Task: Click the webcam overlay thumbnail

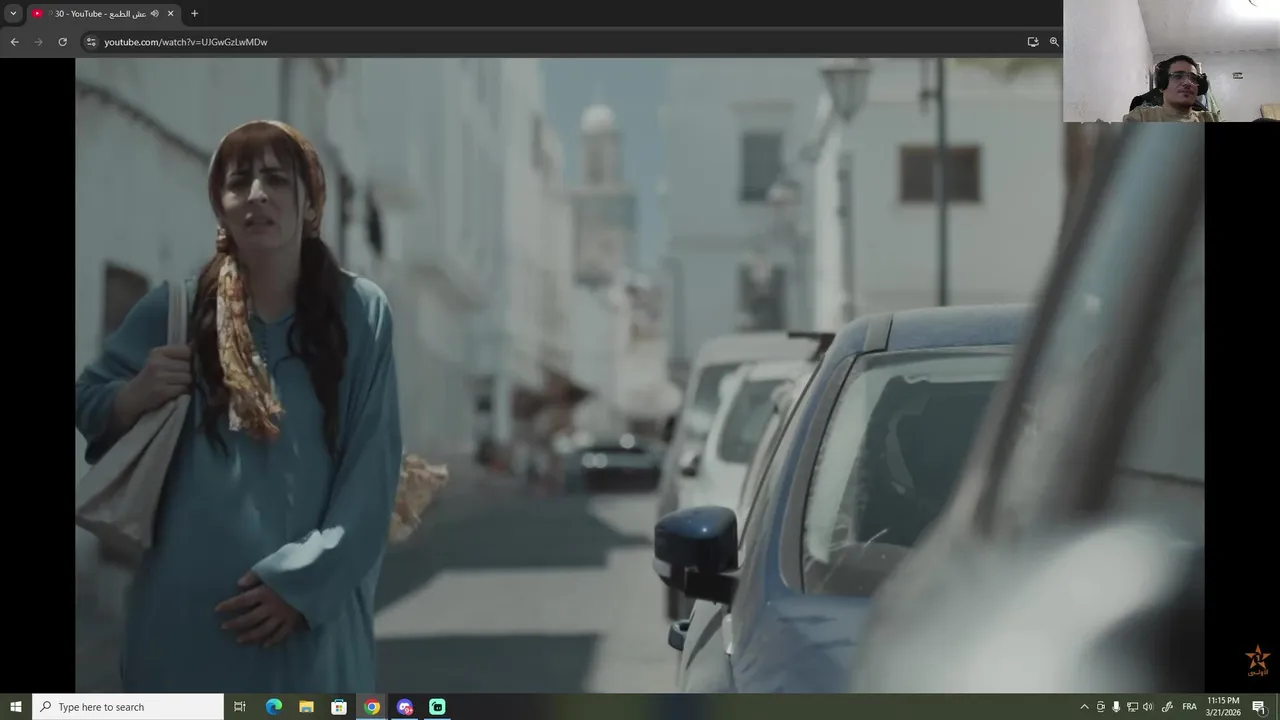Action: 1171,61
